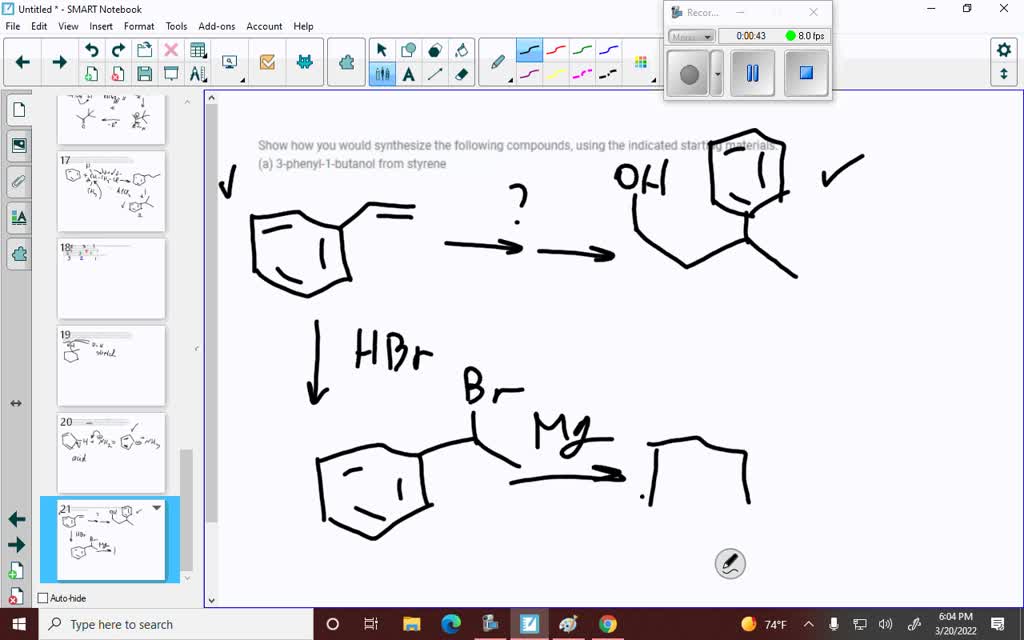Open page 21 thumbnail dropdown menu
The image size is (1024, 640).
click(156, 509)
